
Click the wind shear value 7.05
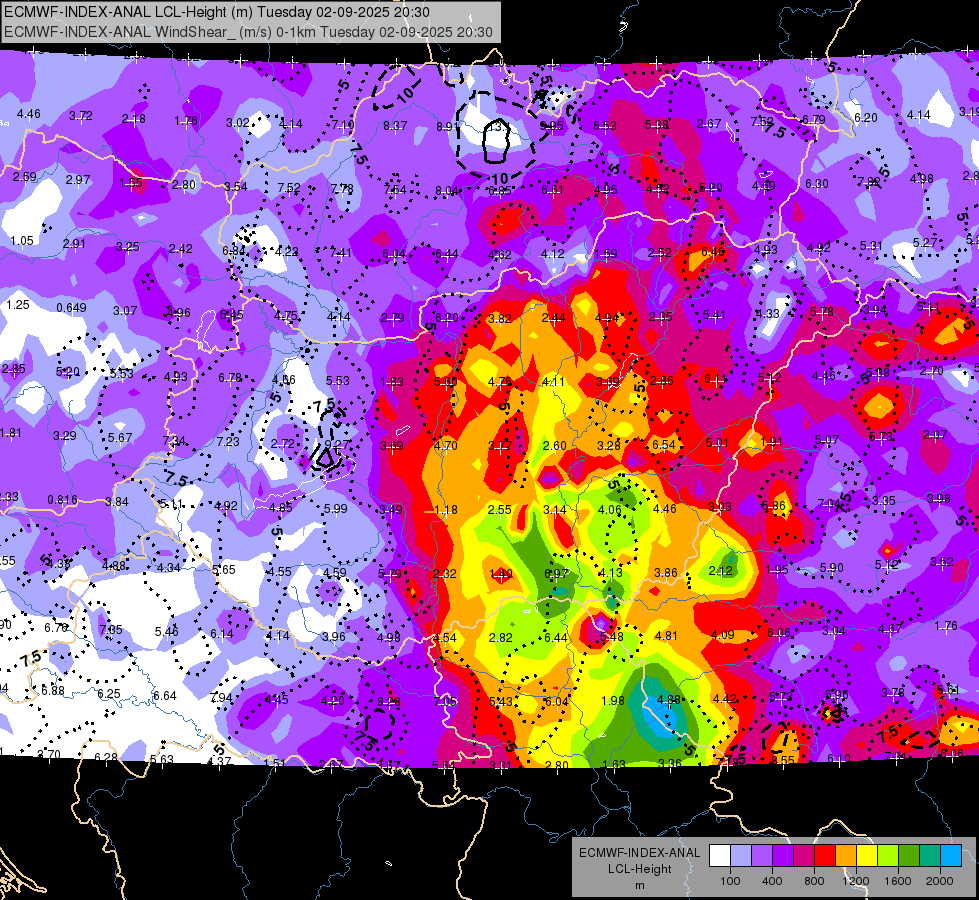point(446,702)
